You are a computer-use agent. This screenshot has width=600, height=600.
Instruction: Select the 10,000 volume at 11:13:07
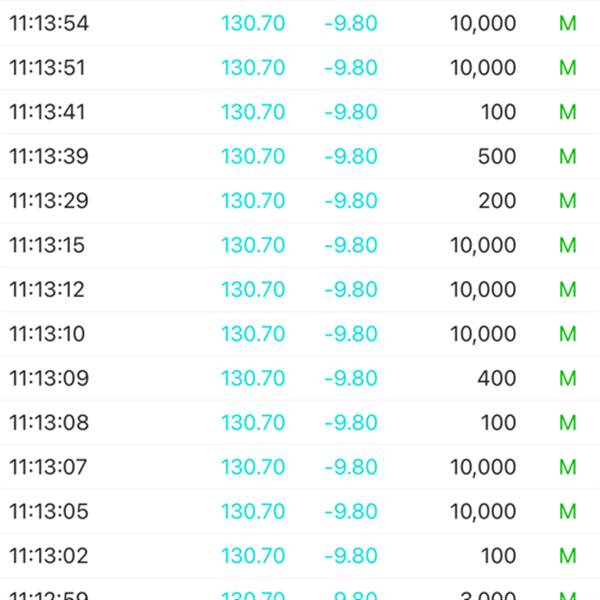pos(483,468)
